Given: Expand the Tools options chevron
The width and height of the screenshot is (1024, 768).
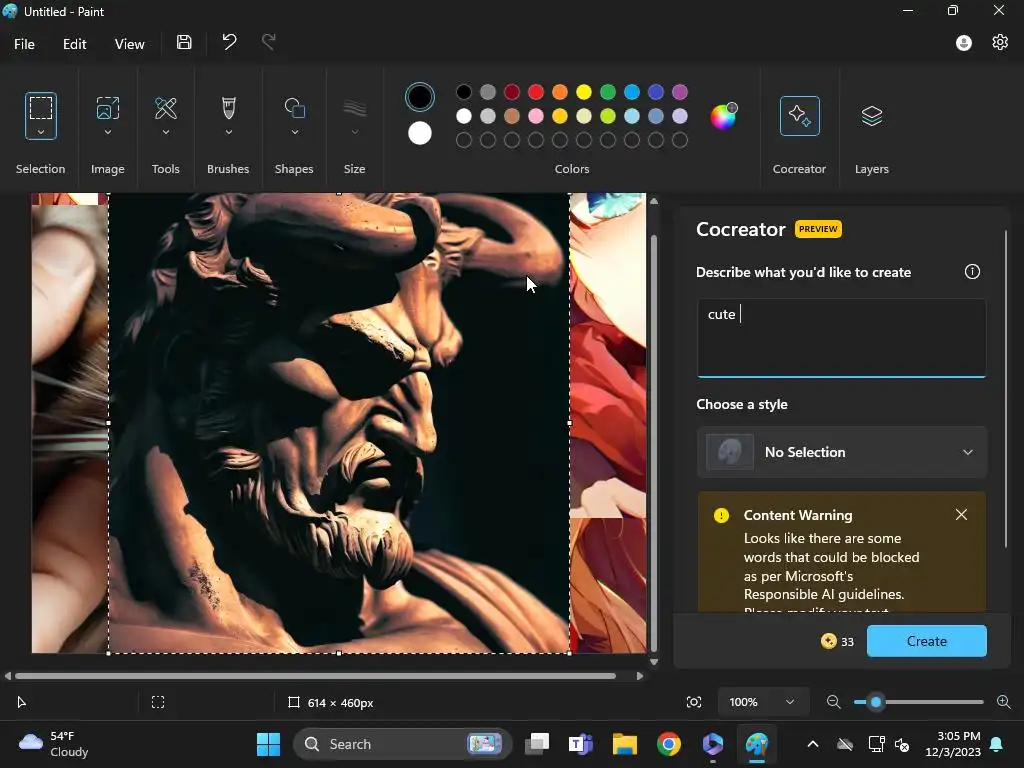Looking at the screenshot, I should click(166, 132).
